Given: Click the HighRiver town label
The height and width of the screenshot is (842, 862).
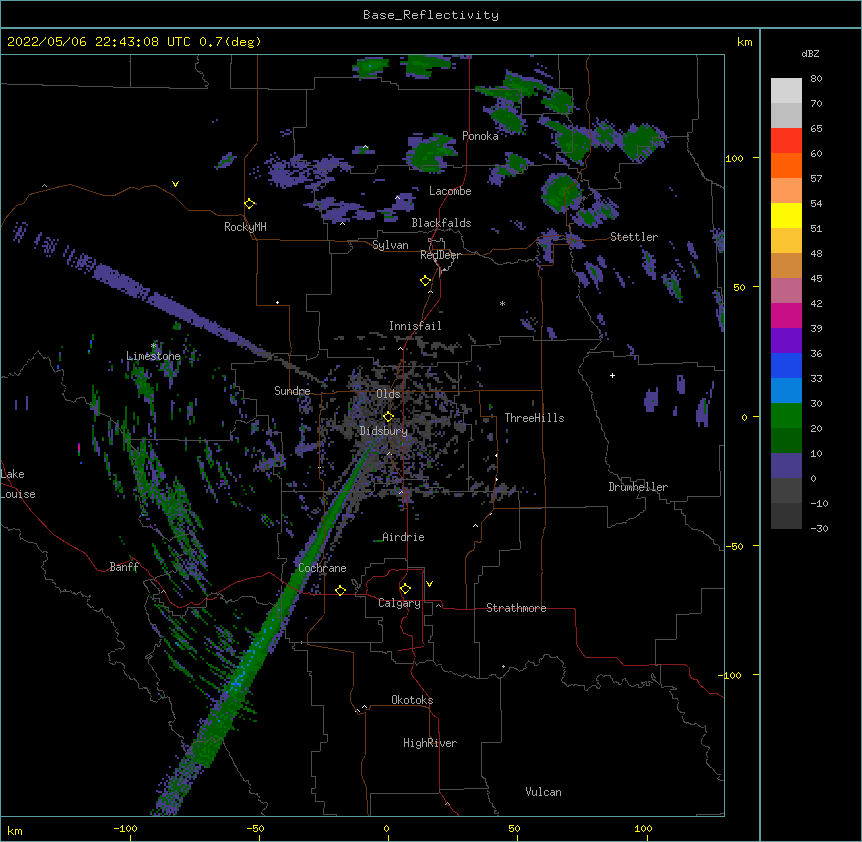Looking at the screenshot, I should [x=430, y=743].
